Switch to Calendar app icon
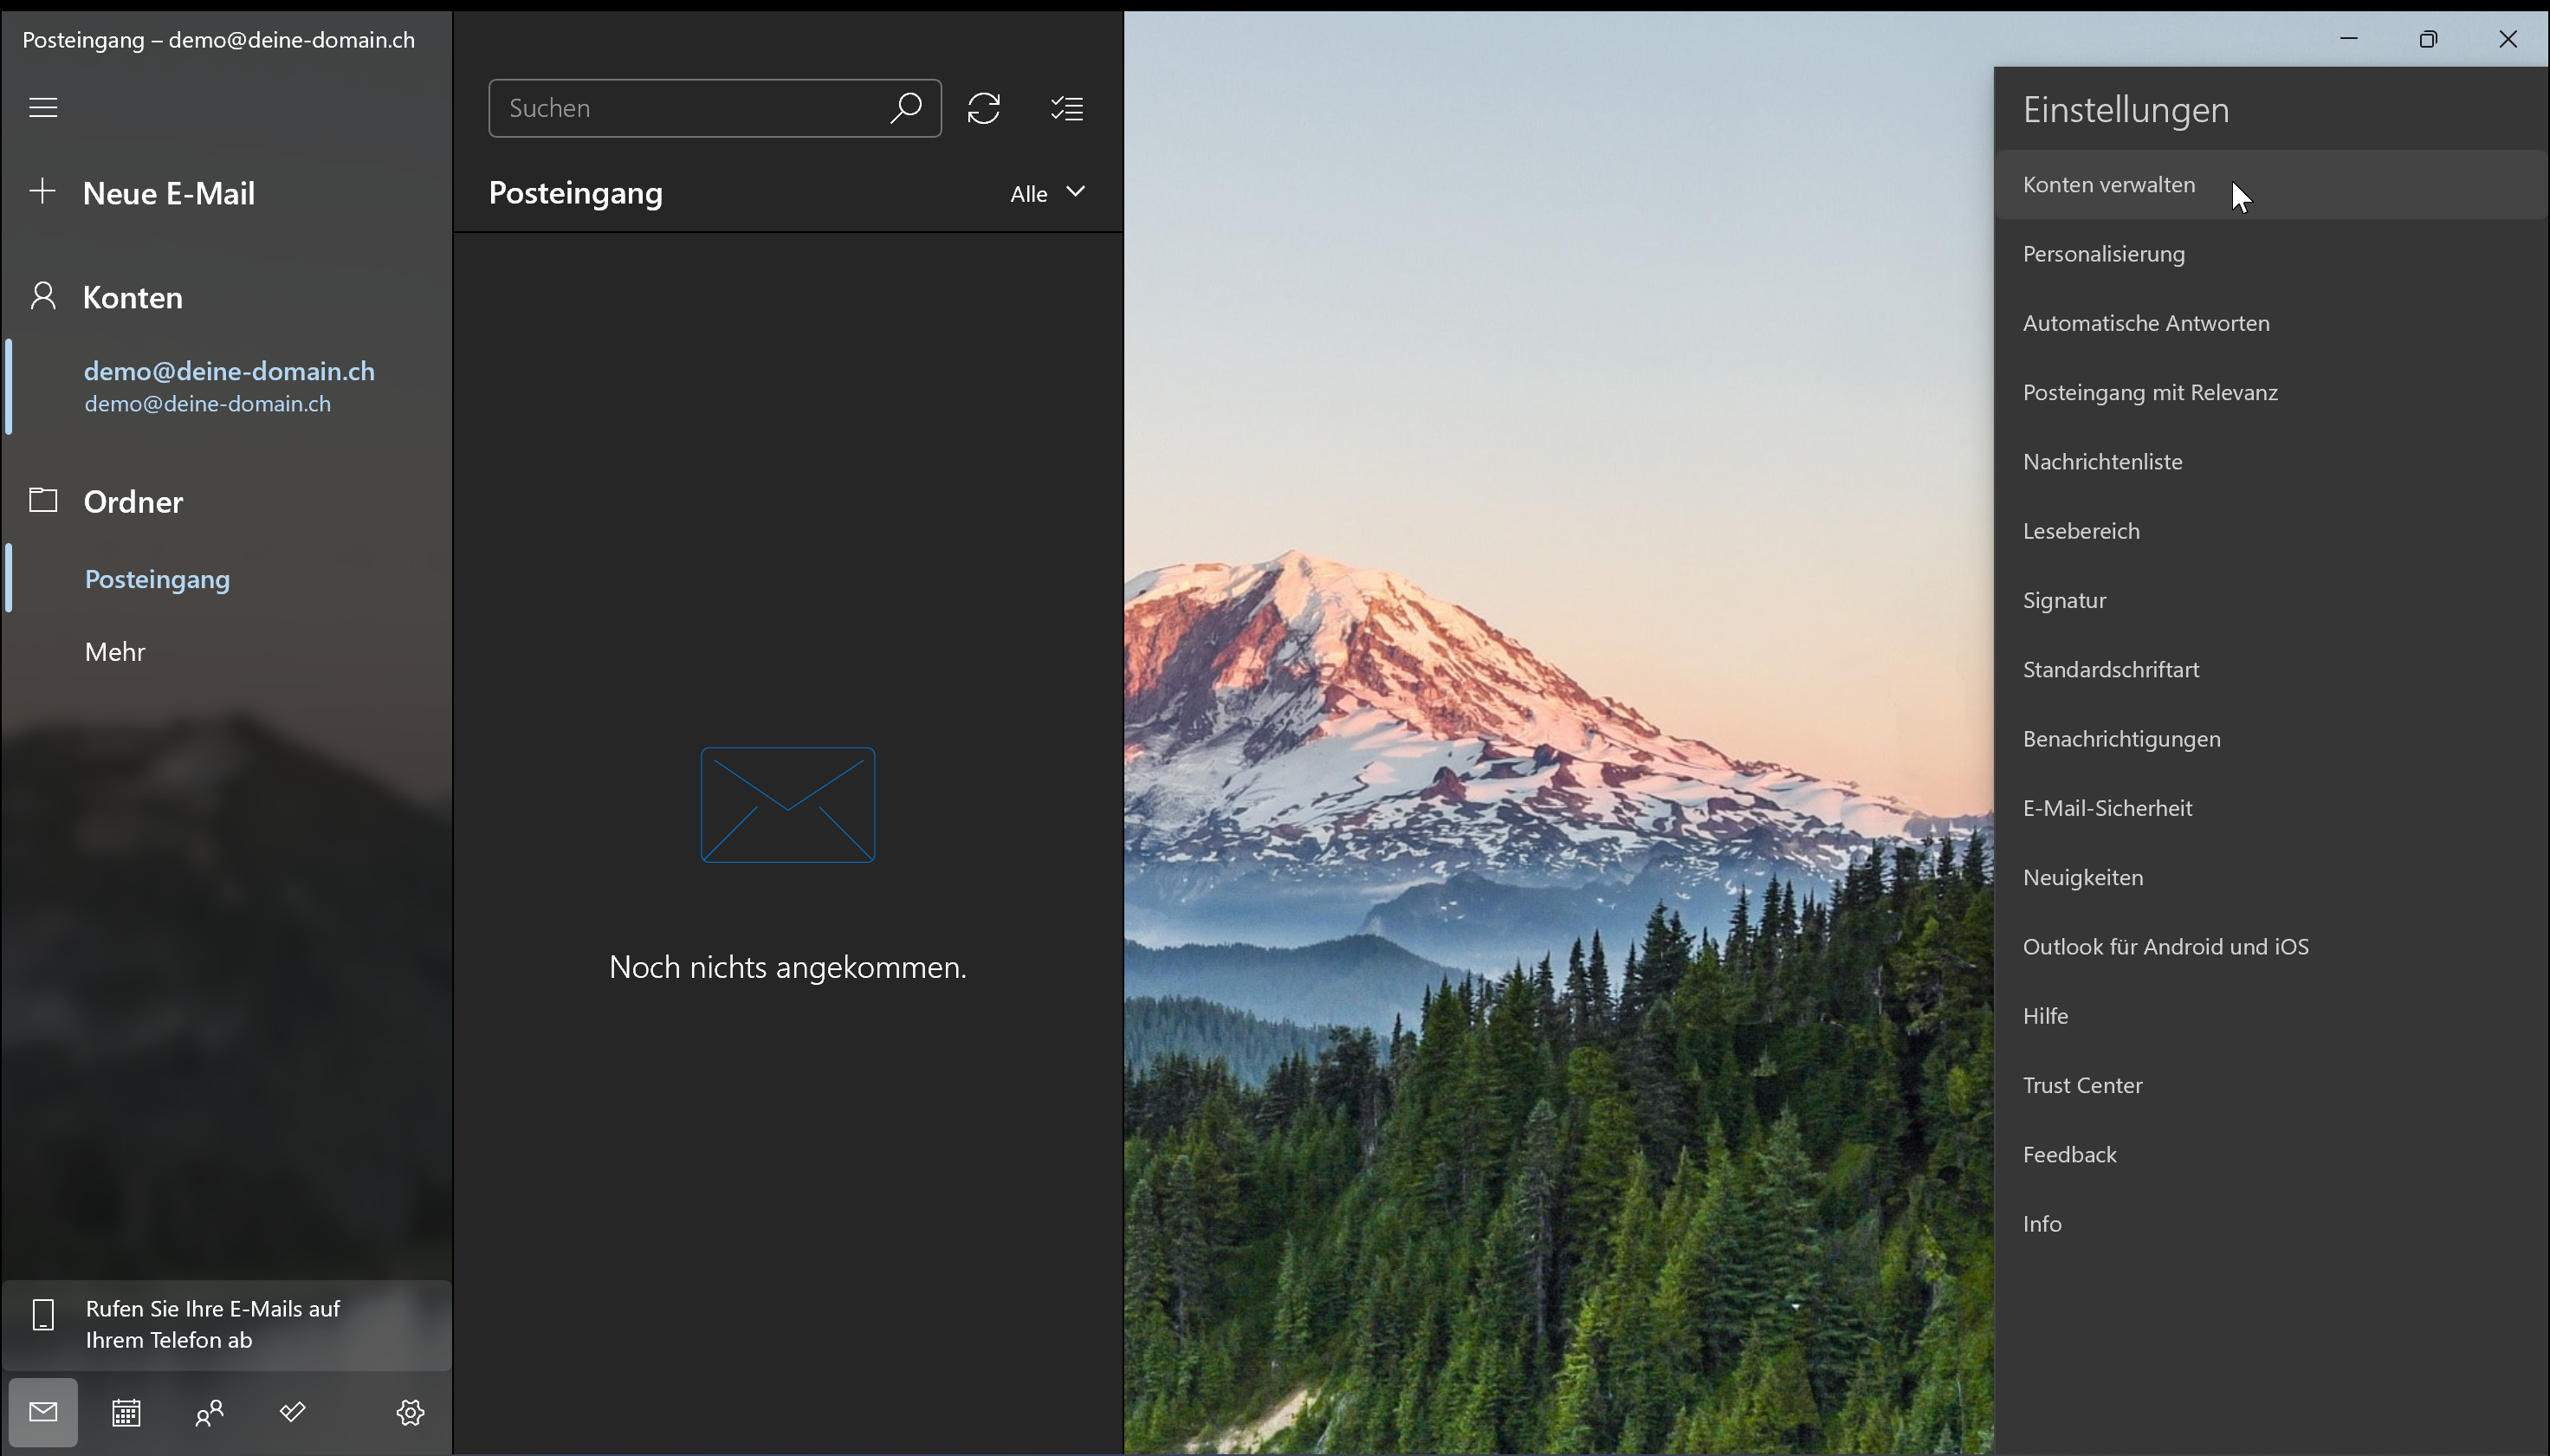Image resolution: width=2550 pixels, height=1456 pixels. click(126, 1412)
